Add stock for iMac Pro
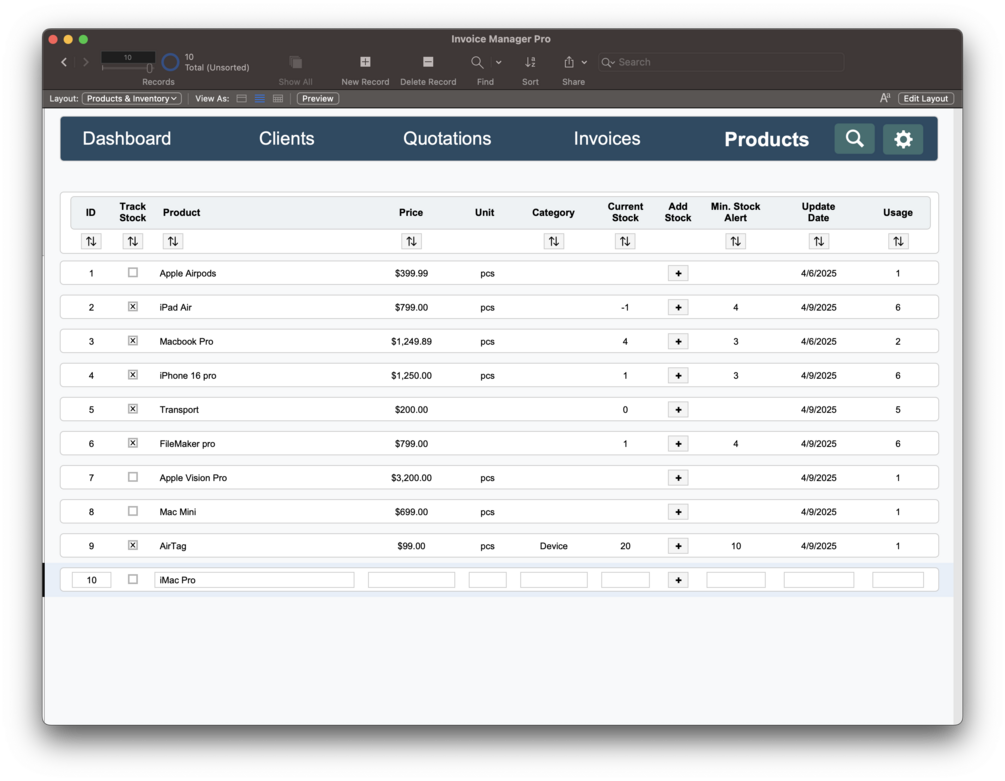1005x781 pixels. [678, 580]
